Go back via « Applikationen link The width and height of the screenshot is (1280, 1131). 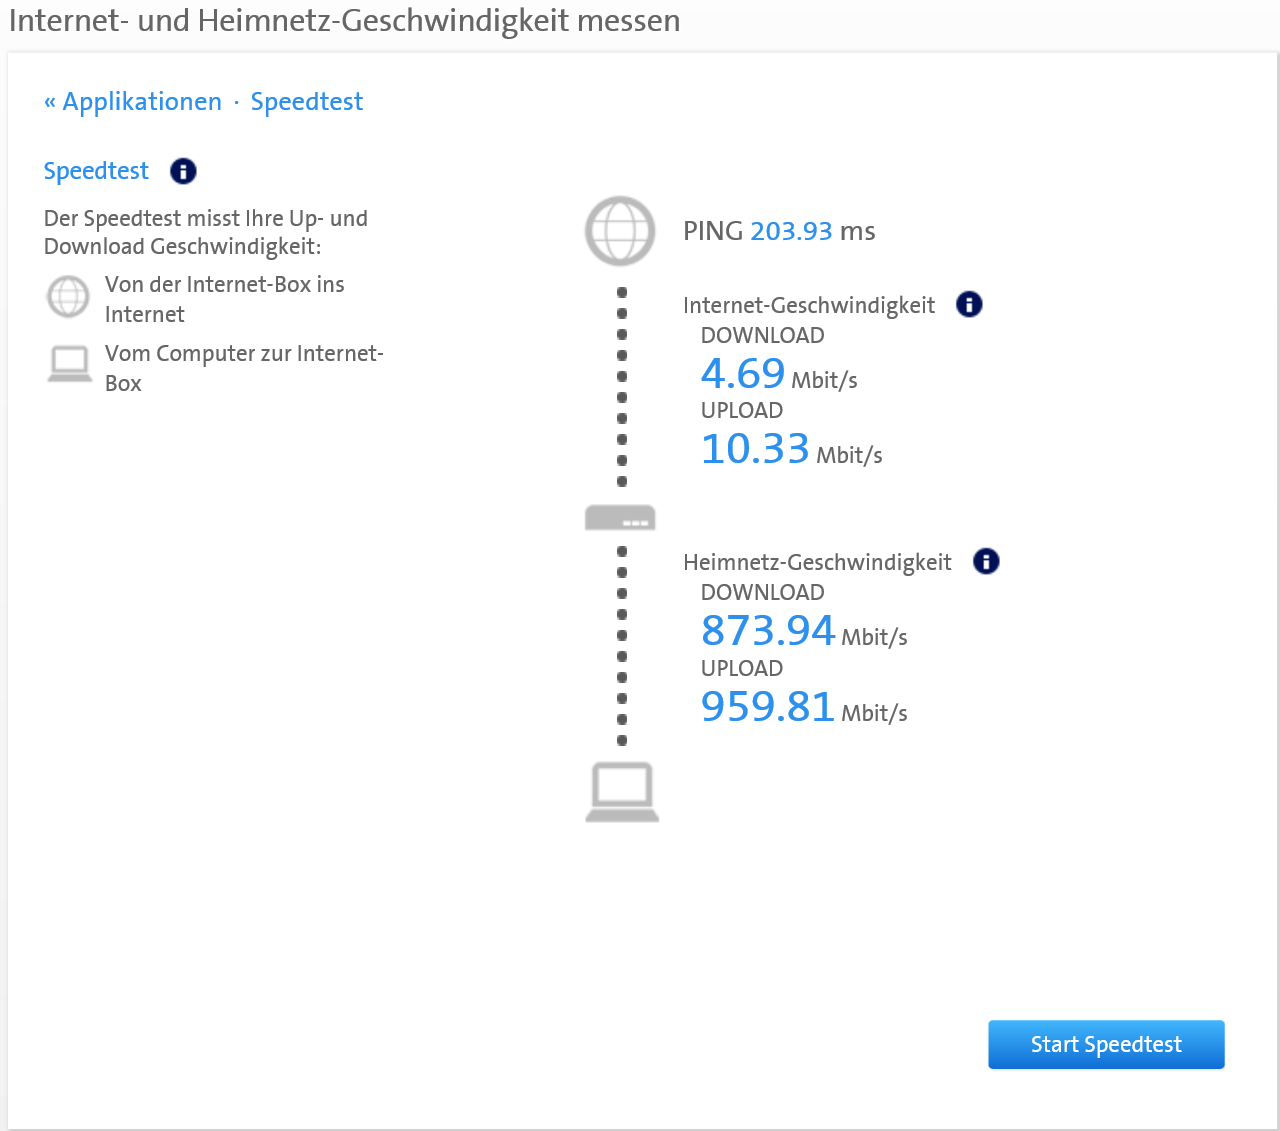tap(133, 102)
